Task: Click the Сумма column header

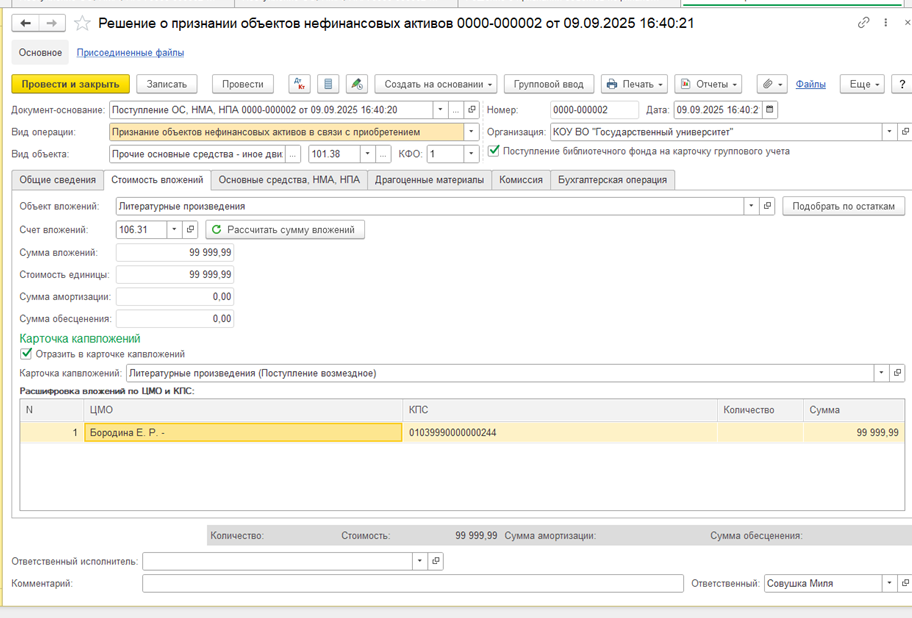Action: pyautogui.click(x=853, y=410)
